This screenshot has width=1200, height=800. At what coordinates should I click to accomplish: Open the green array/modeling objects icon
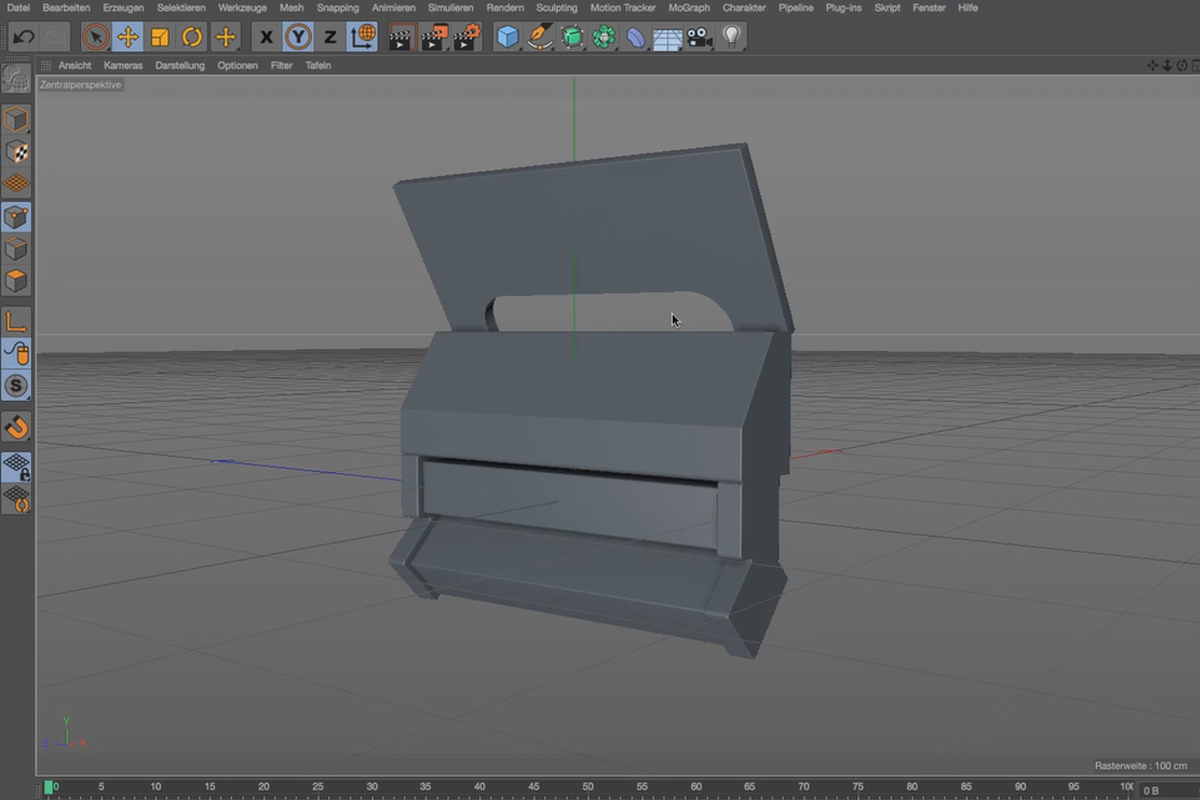point(604,38)
